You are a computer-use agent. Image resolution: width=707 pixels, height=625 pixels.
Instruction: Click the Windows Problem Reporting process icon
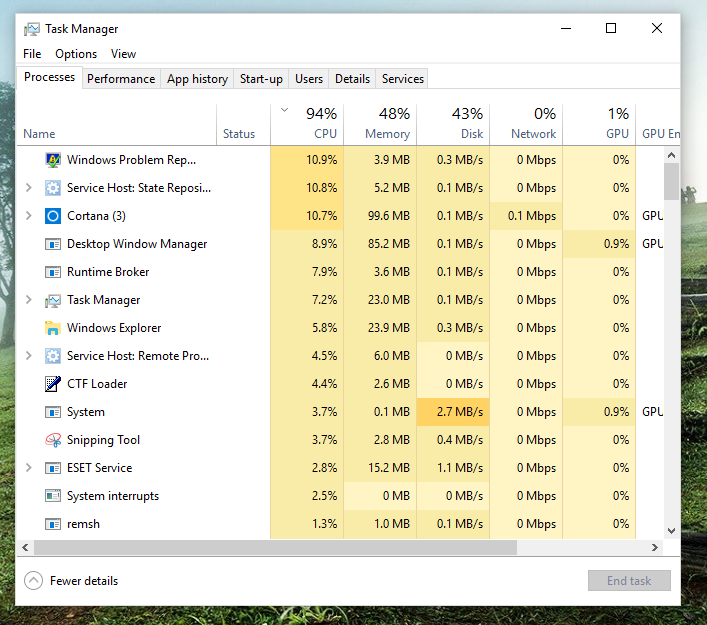click(53, 160)
